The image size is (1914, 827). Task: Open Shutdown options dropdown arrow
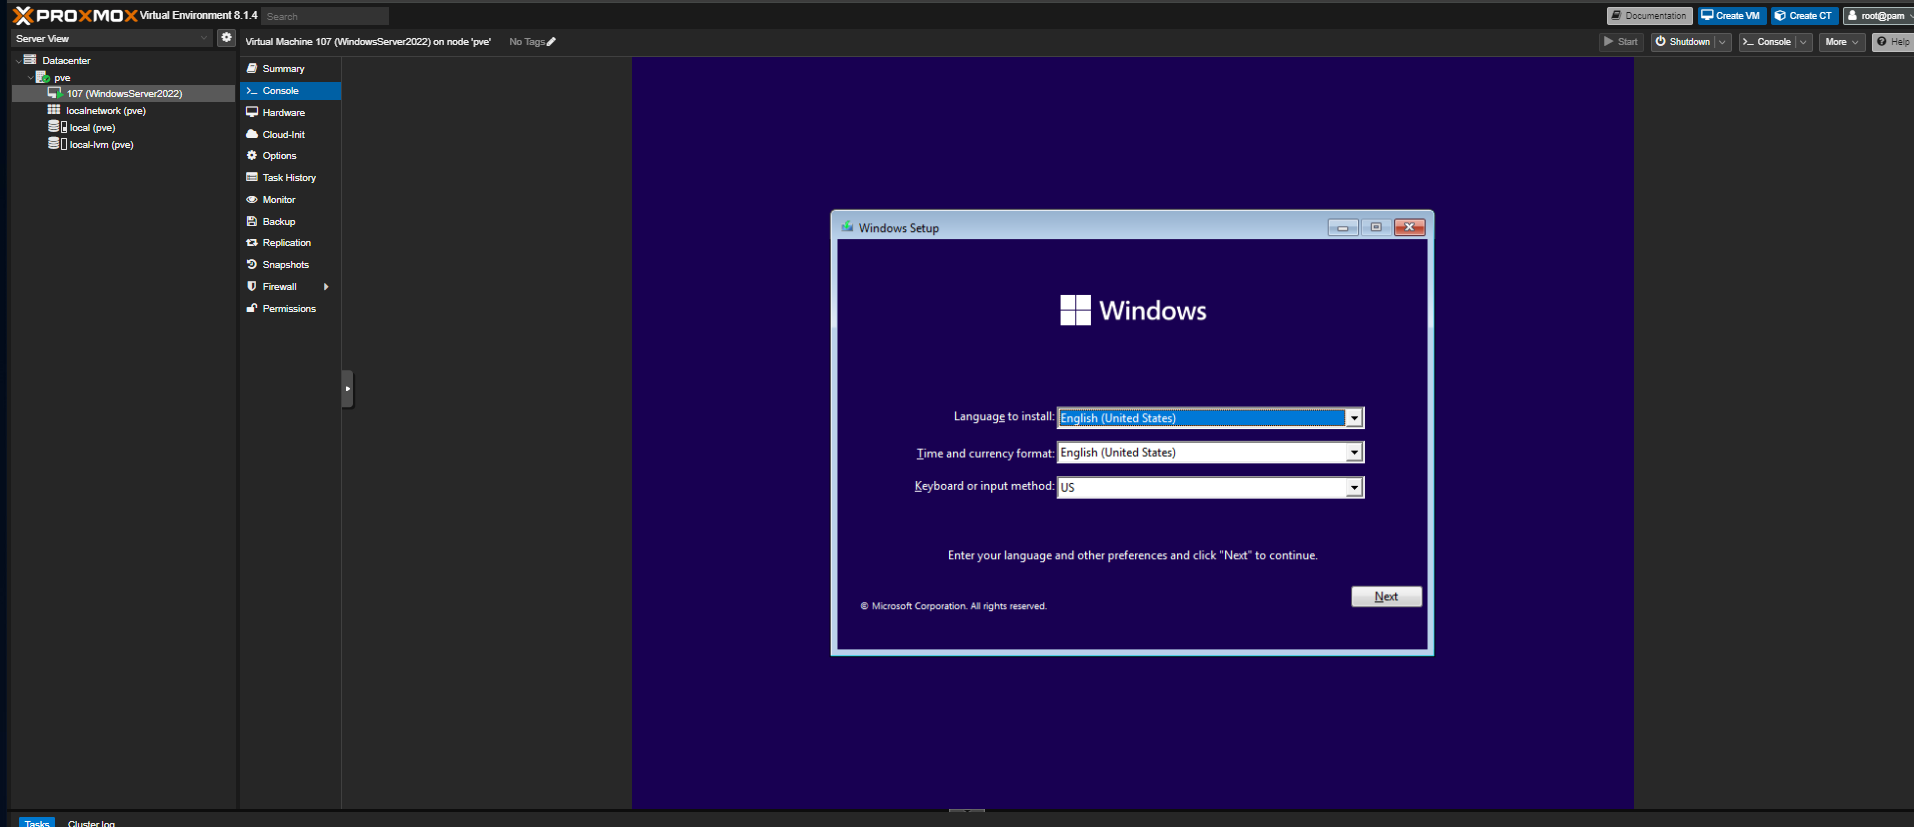tap(1723, 42)
